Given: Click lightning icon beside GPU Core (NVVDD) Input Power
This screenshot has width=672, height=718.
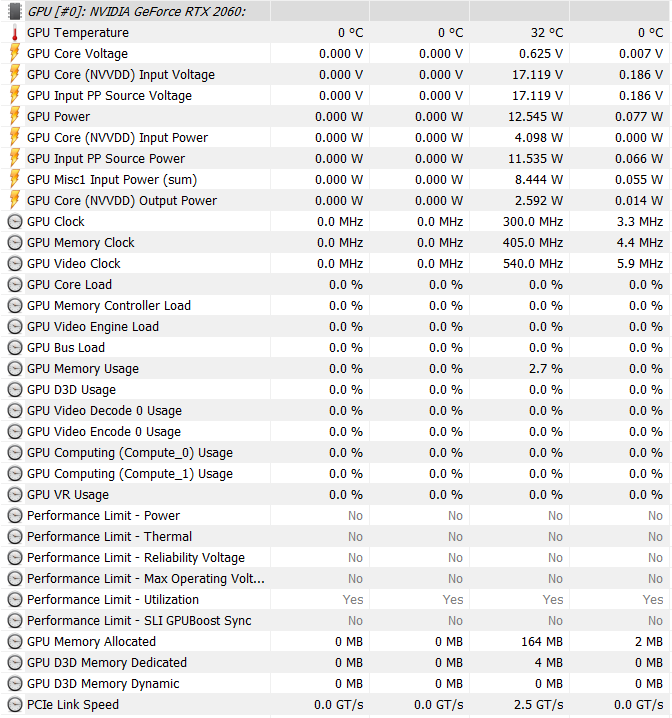Looking at the screenshot, I should 15,138.
